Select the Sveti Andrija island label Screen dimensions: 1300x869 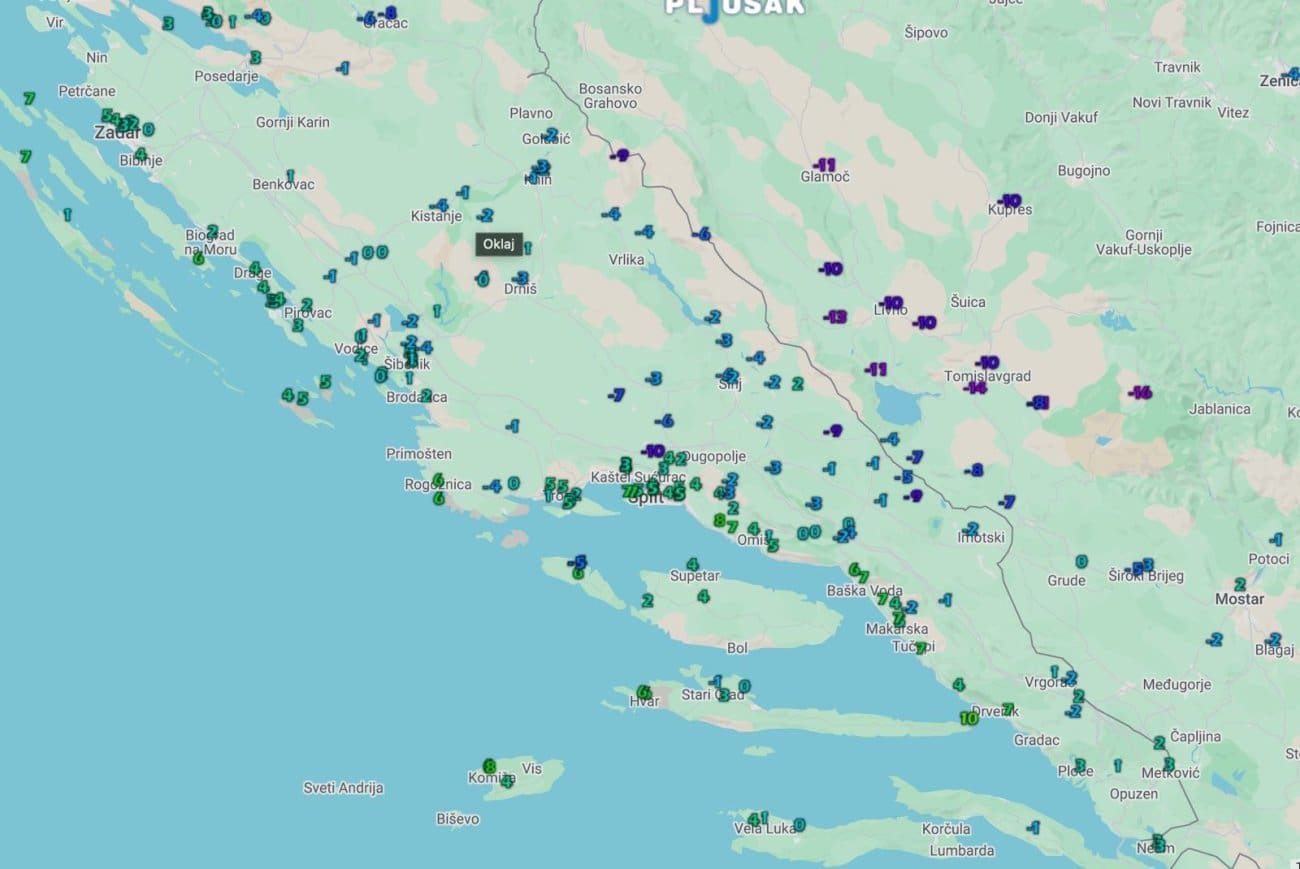point(343,788)
